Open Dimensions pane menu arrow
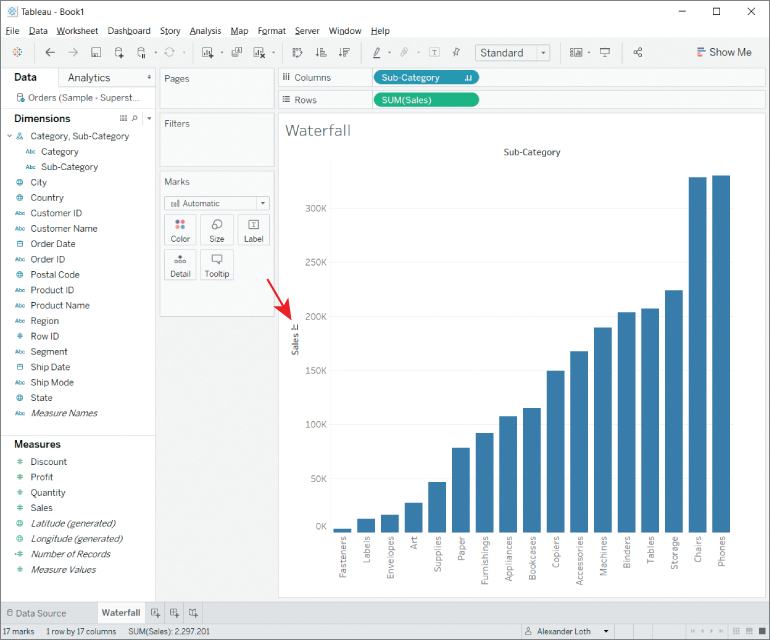 [x=149, y=118]
